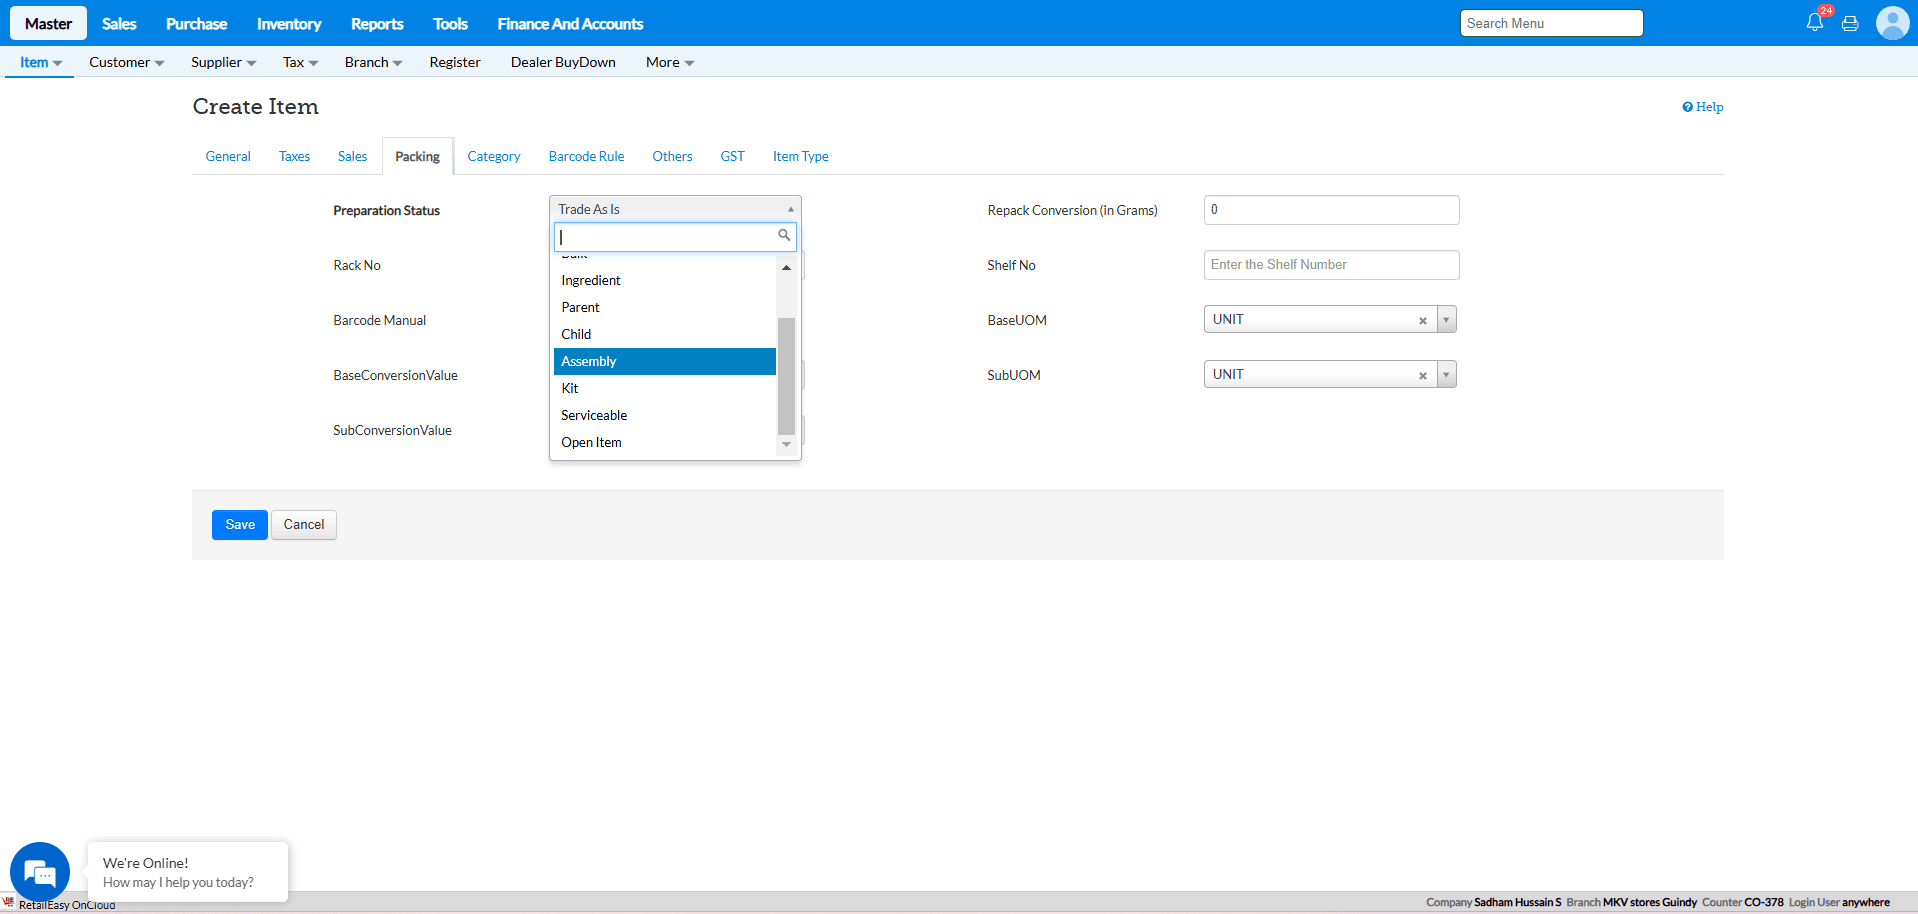This screenshot has height=914, width=1918.
Task: Expand the BaseUOM dropdown arrow
Action: 1446,320
